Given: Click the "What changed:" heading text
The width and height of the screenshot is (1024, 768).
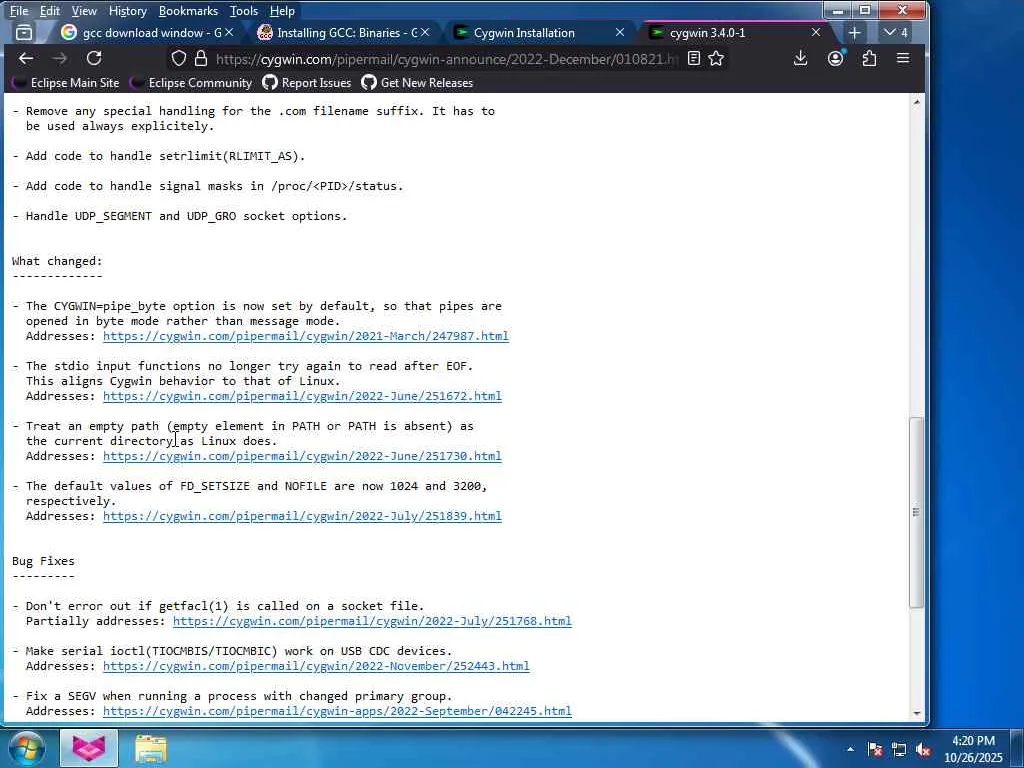Looking at the screenshot, I should pos(57,261).
